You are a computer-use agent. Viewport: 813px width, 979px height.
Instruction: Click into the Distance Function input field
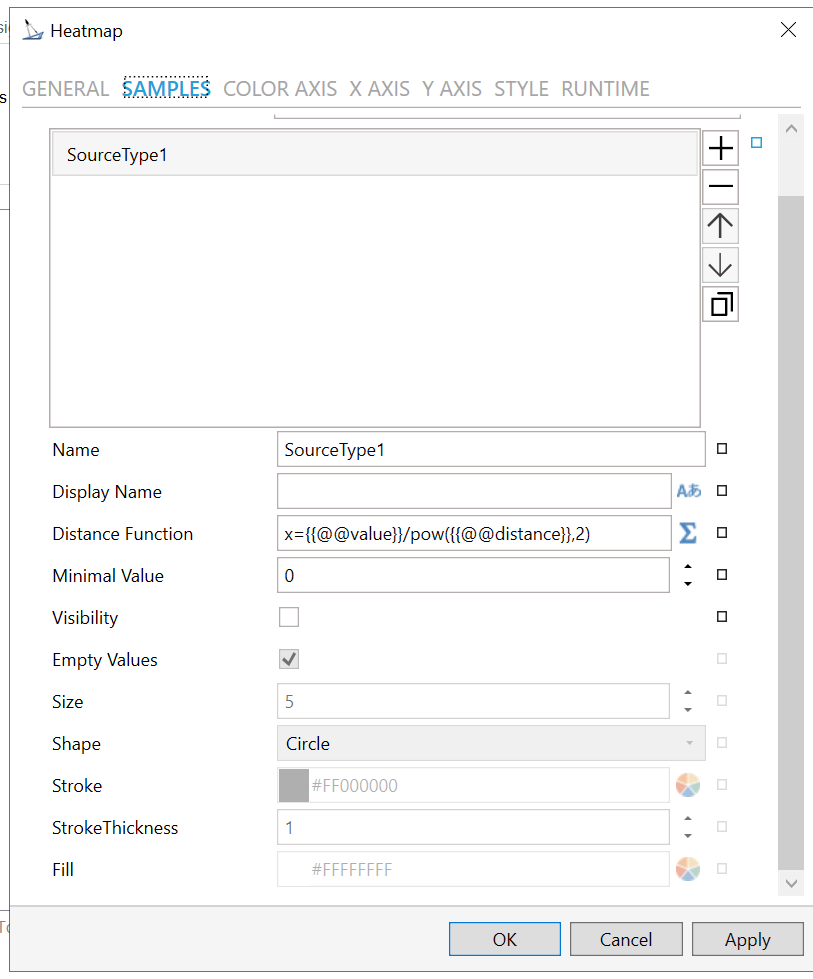coord(473,533)
